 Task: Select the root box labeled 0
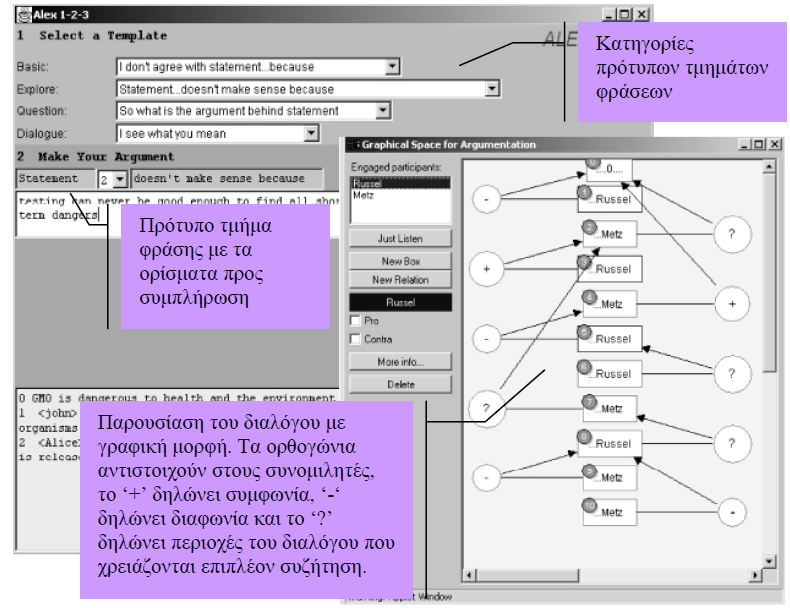(x=609, y=170)
